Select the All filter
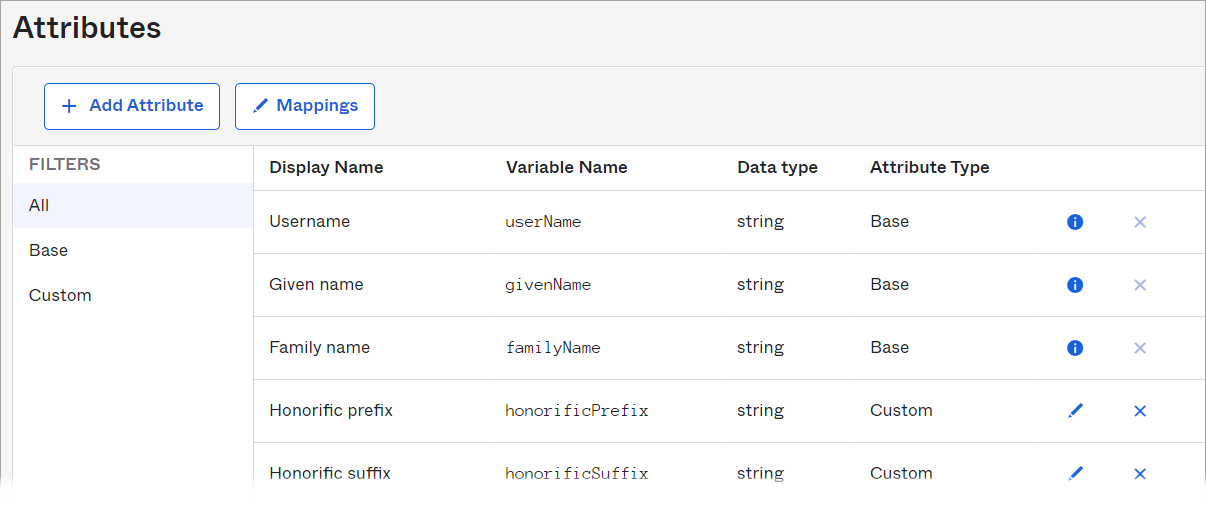This screenshot has height=506, width=1206. [133, 205]
